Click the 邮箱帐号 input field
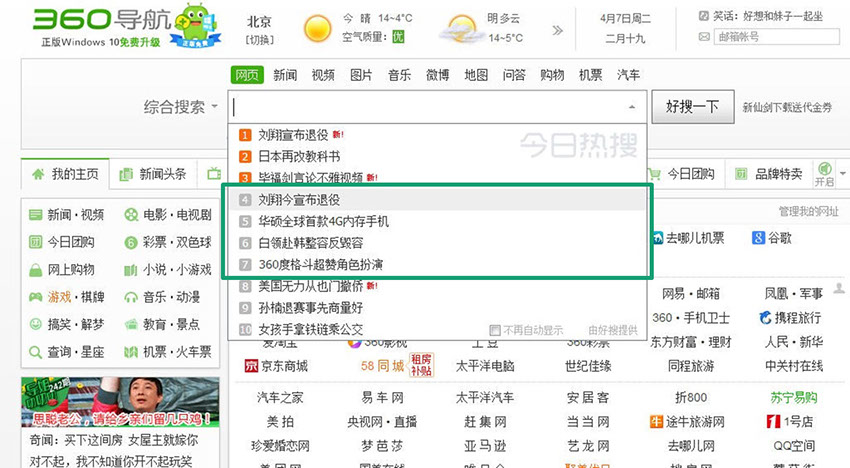The width and height of the screenshot is (850, 468). click(767, 37)
